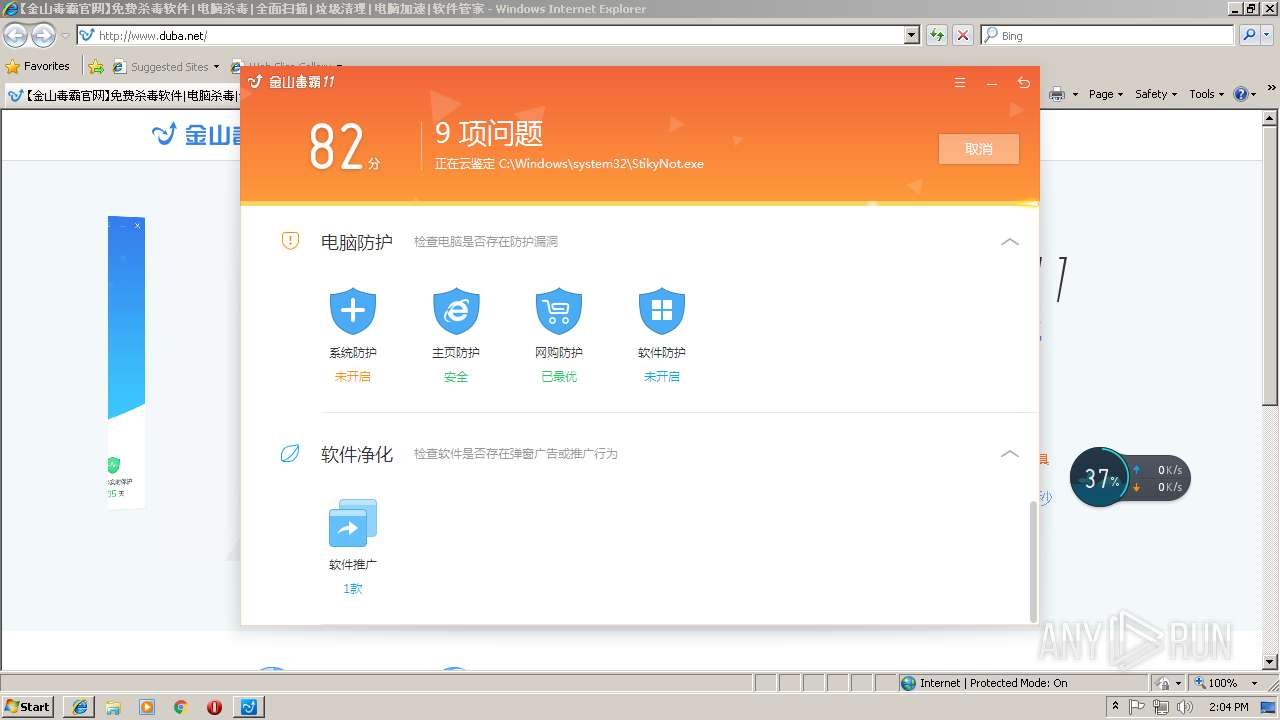
Task: Click the IE Stop loading button
Action: [963, 35]
